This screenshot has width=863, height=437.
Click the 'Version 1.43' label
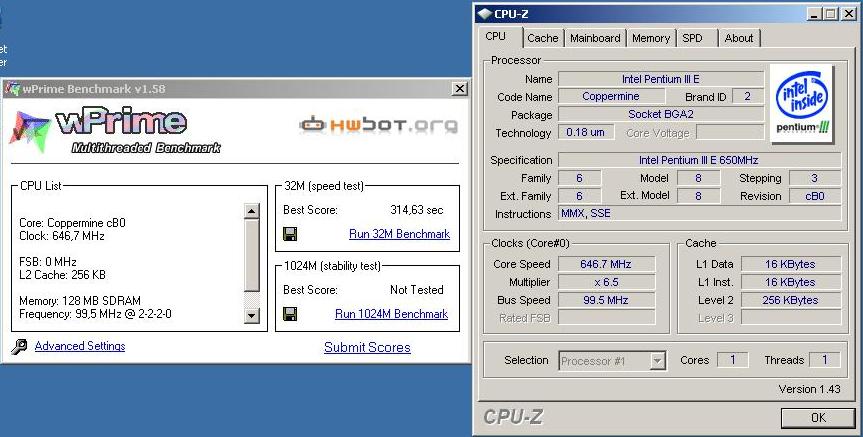click(x=810, y=389)
